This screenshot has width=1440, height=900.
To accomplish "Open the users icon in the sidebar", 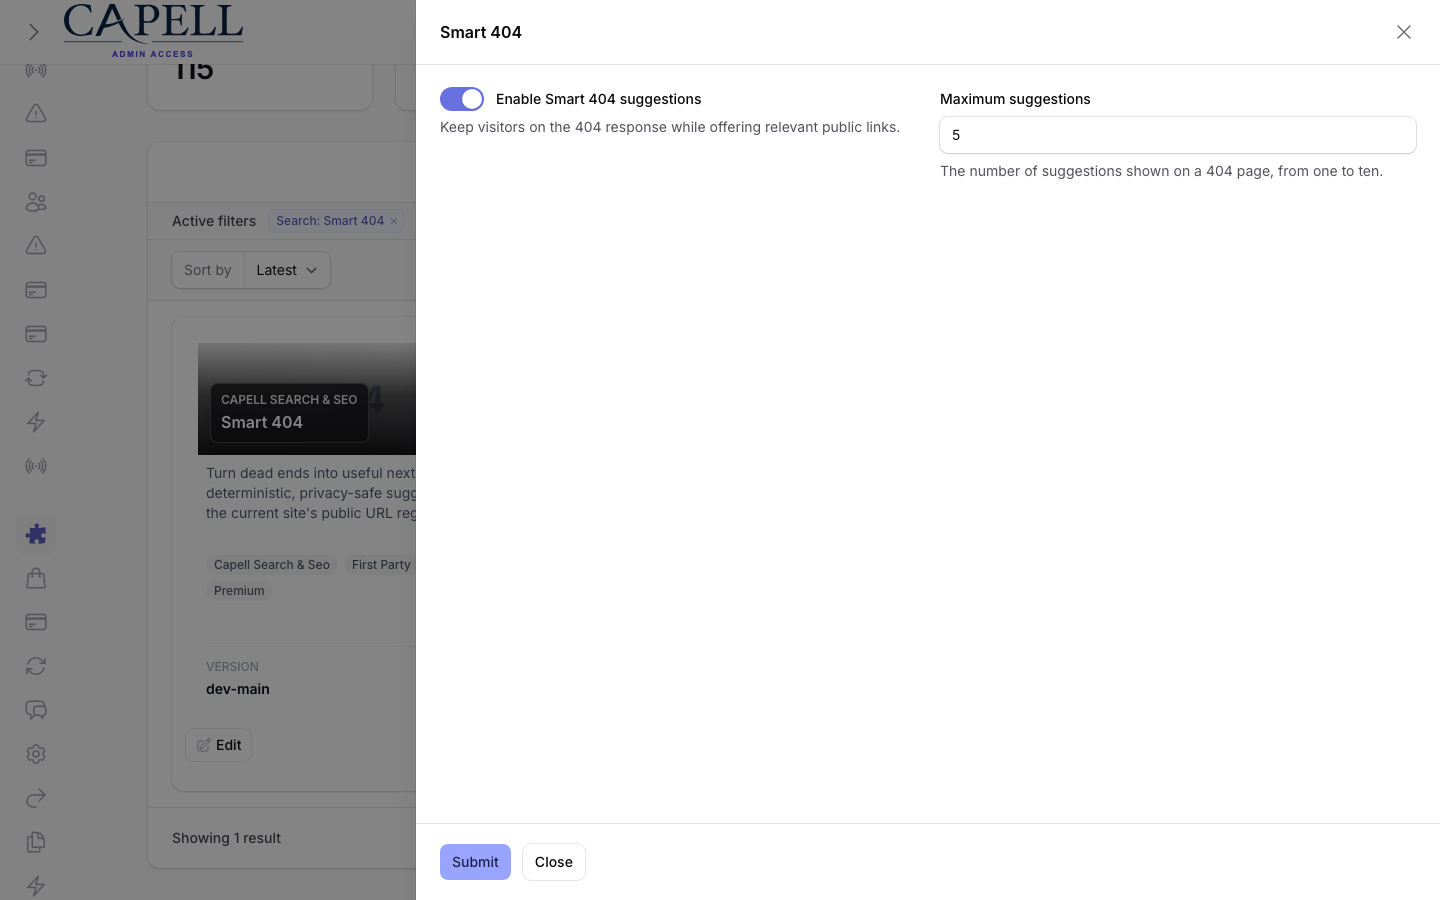I will 36,202.
